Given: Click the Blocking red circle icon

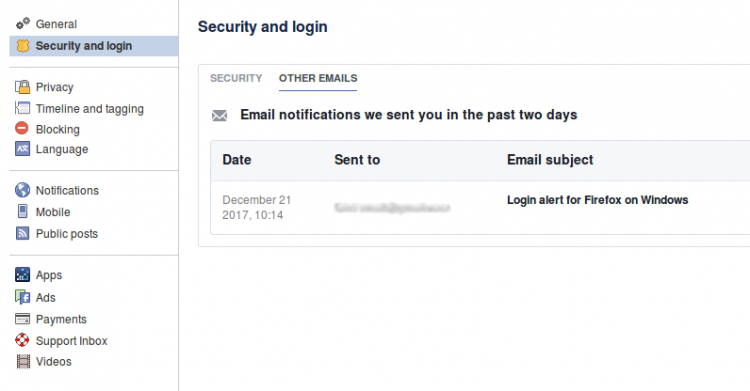Looking at the screenshot, I should pos(22,128).
